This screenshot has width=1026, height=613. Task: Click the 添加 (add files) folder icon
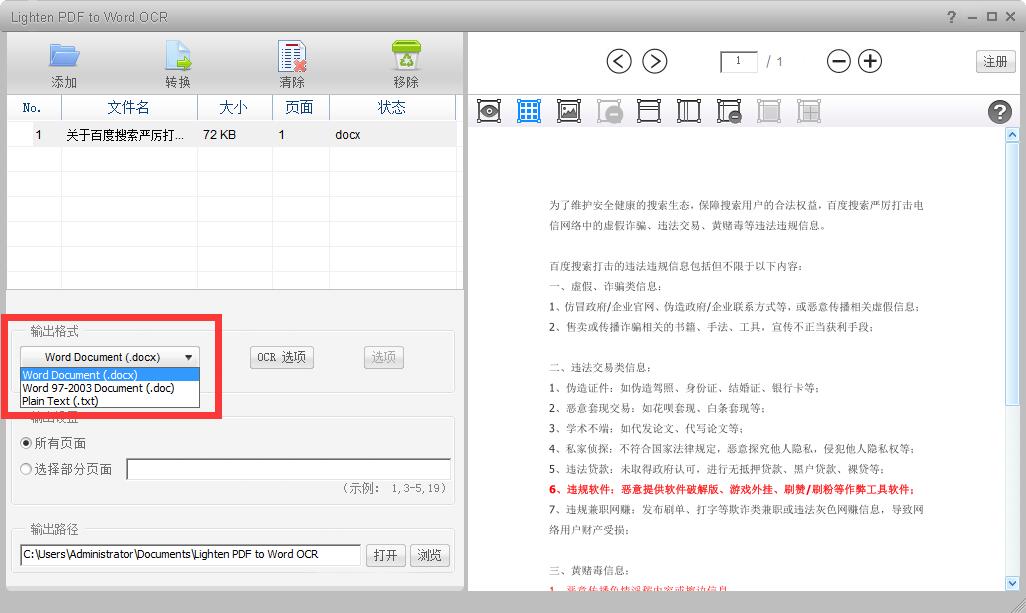coord(64,56)
